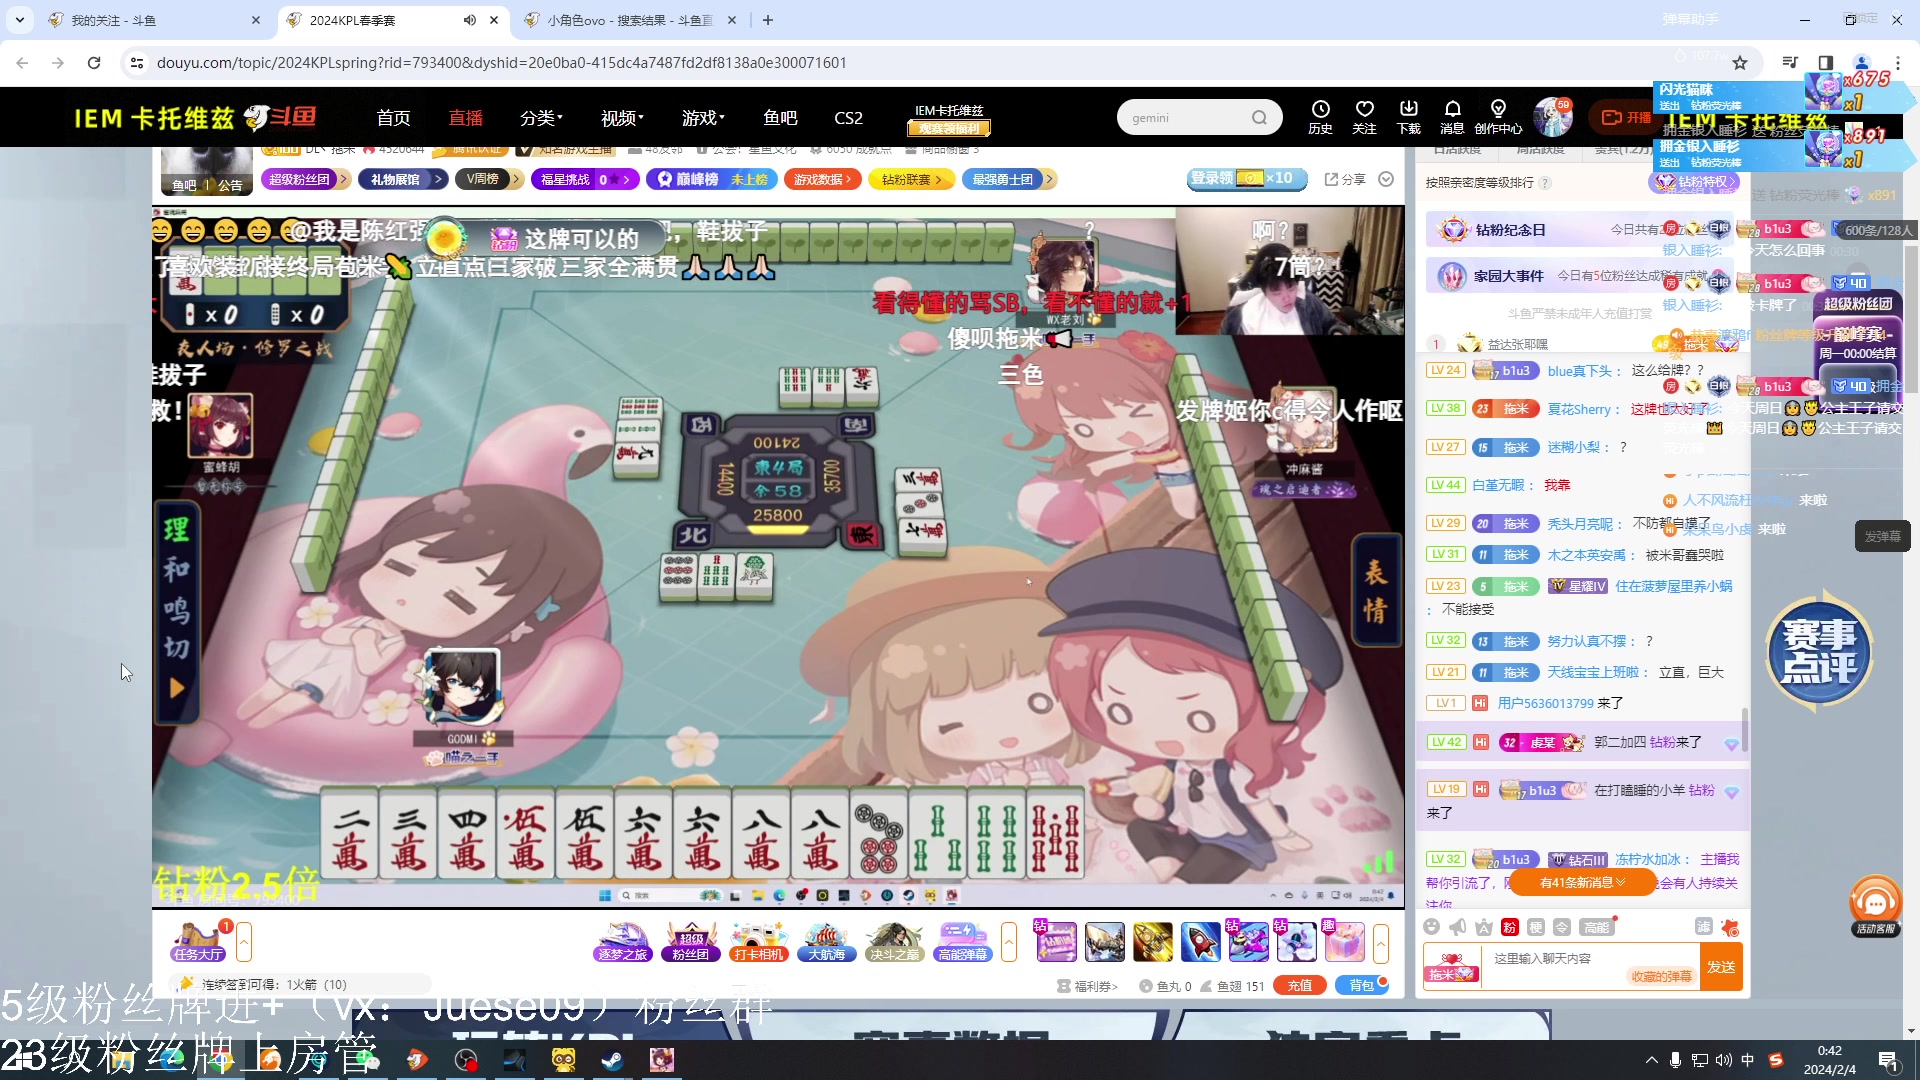Go to 首页 in the nav bar

(x=393, y=118)
